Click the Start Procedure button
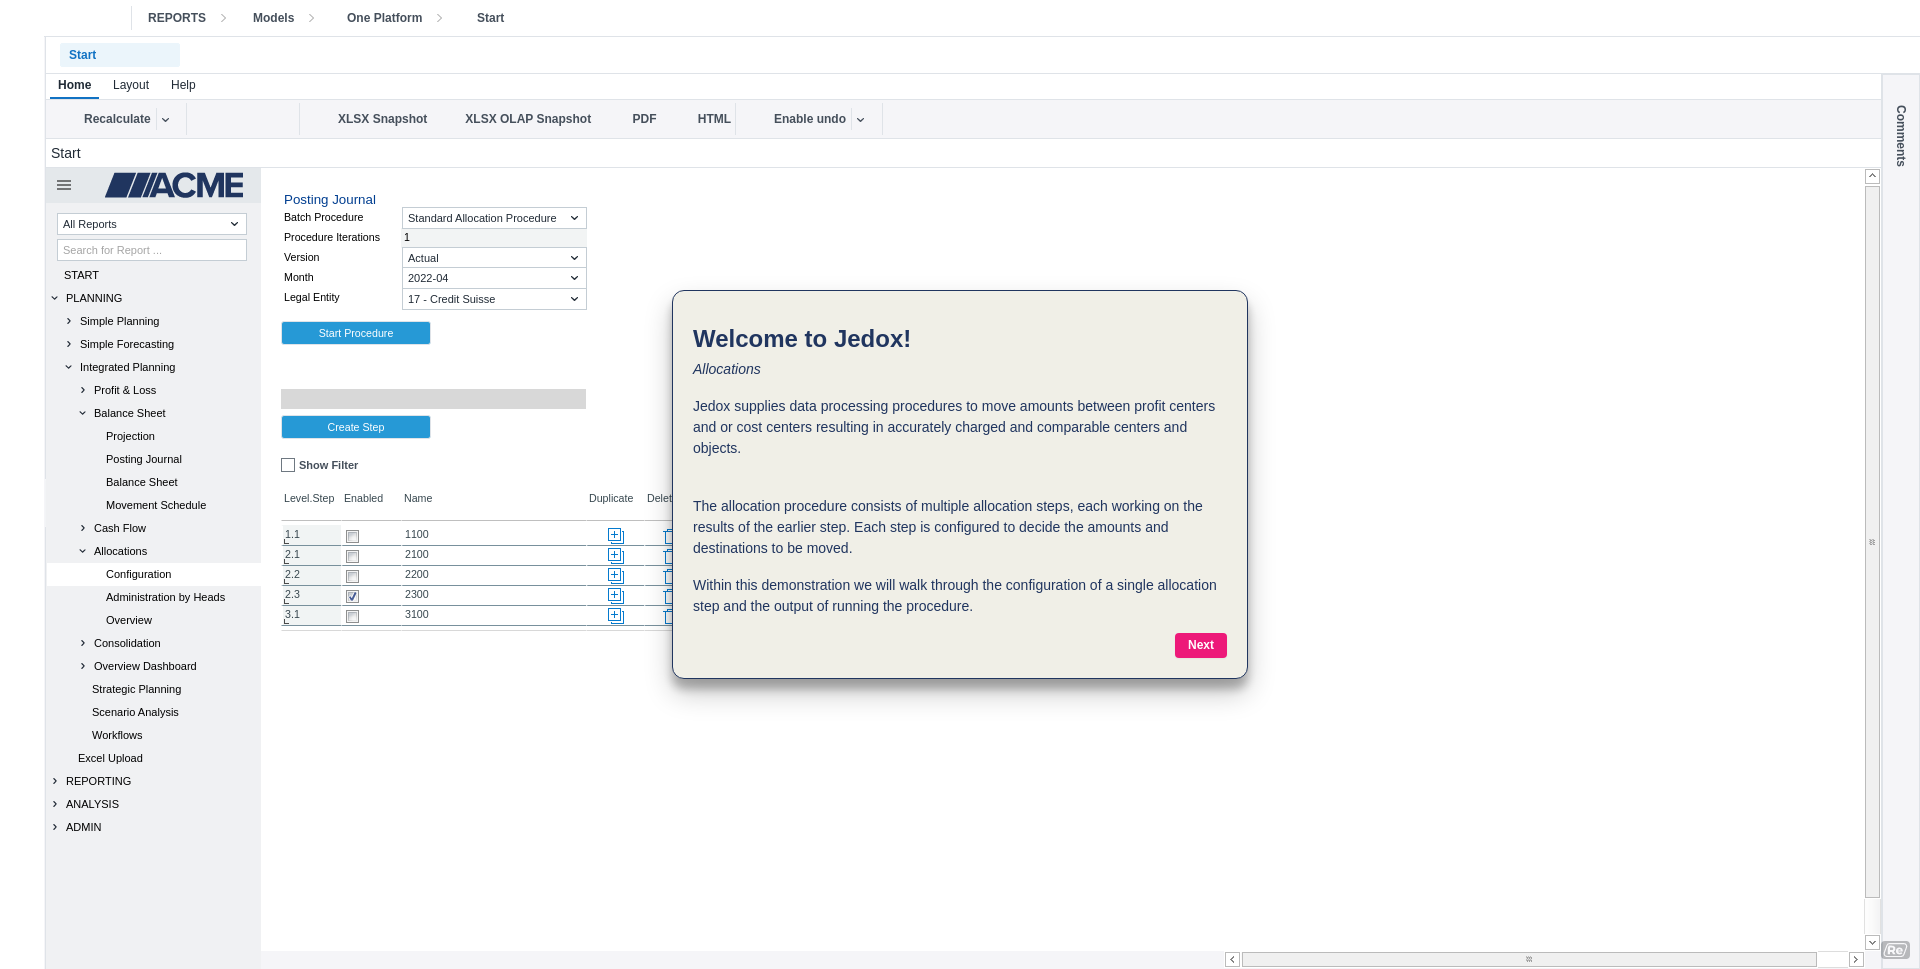This screenshot has width=1920, height=969. click(355, 333)
